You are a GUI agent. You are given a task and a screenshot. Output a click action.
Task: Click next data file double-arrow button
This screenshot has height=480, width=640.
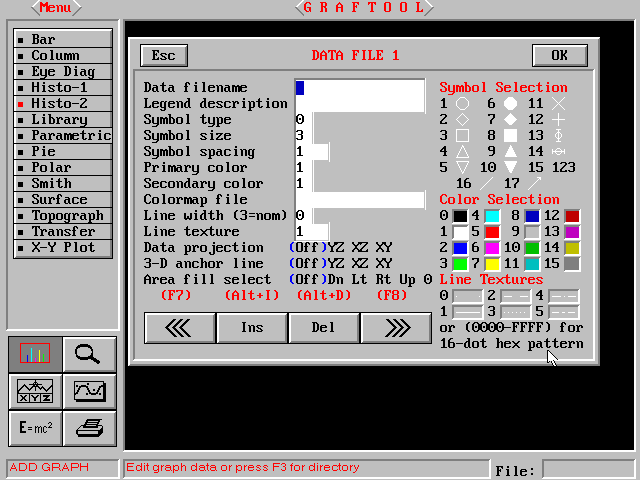click(x=396, y=328)
